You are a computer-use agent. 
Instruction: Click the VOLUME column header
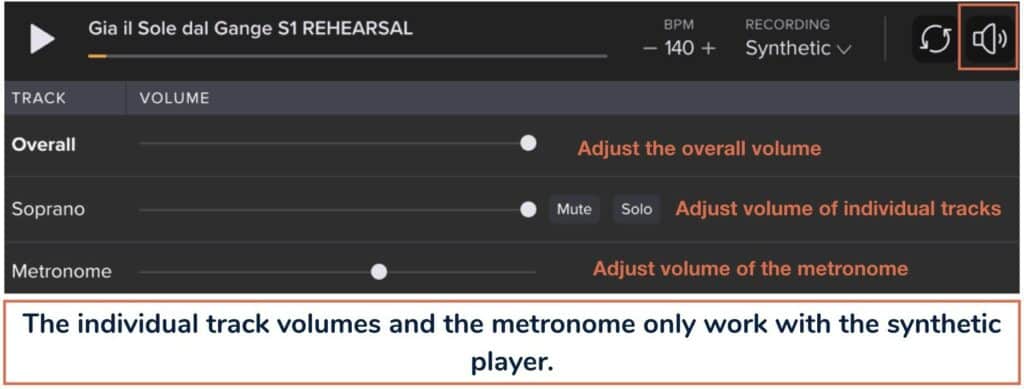pos(174,98)
